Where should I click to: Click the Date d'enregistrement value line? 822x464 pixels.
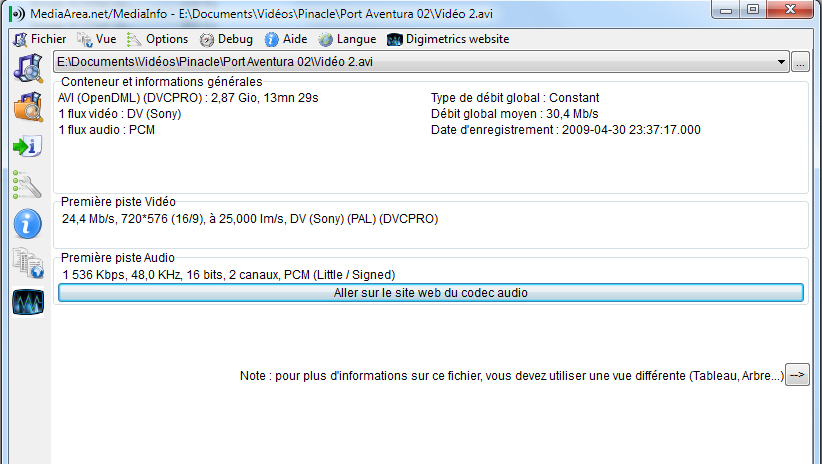pyautogui.click(x=566, y=130)
